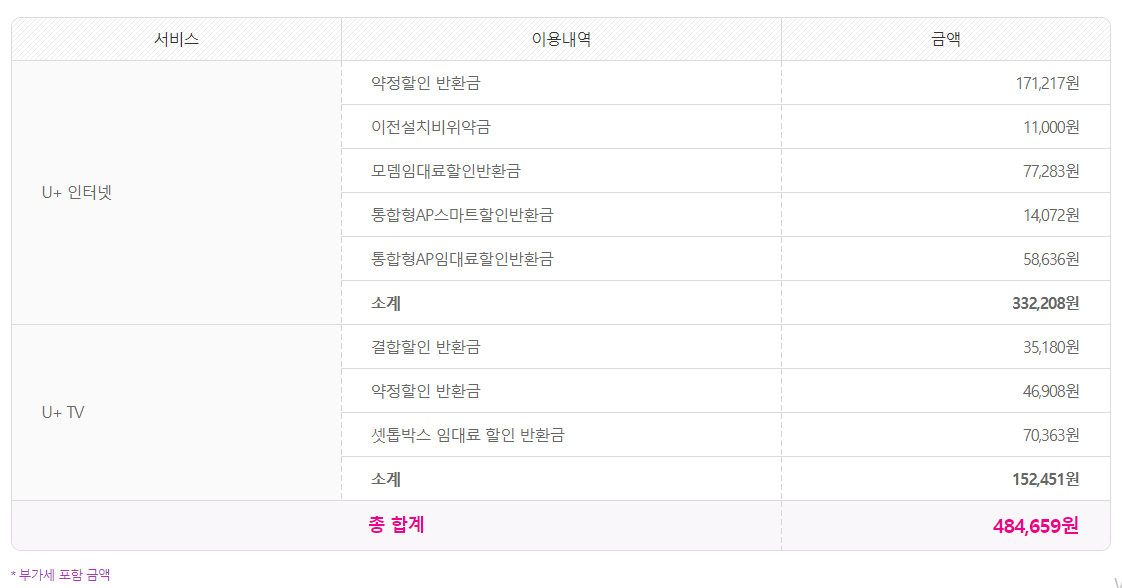Click the 46,908원 TV contract refund amount
1122x588 pixels.
pos(1051,391)
